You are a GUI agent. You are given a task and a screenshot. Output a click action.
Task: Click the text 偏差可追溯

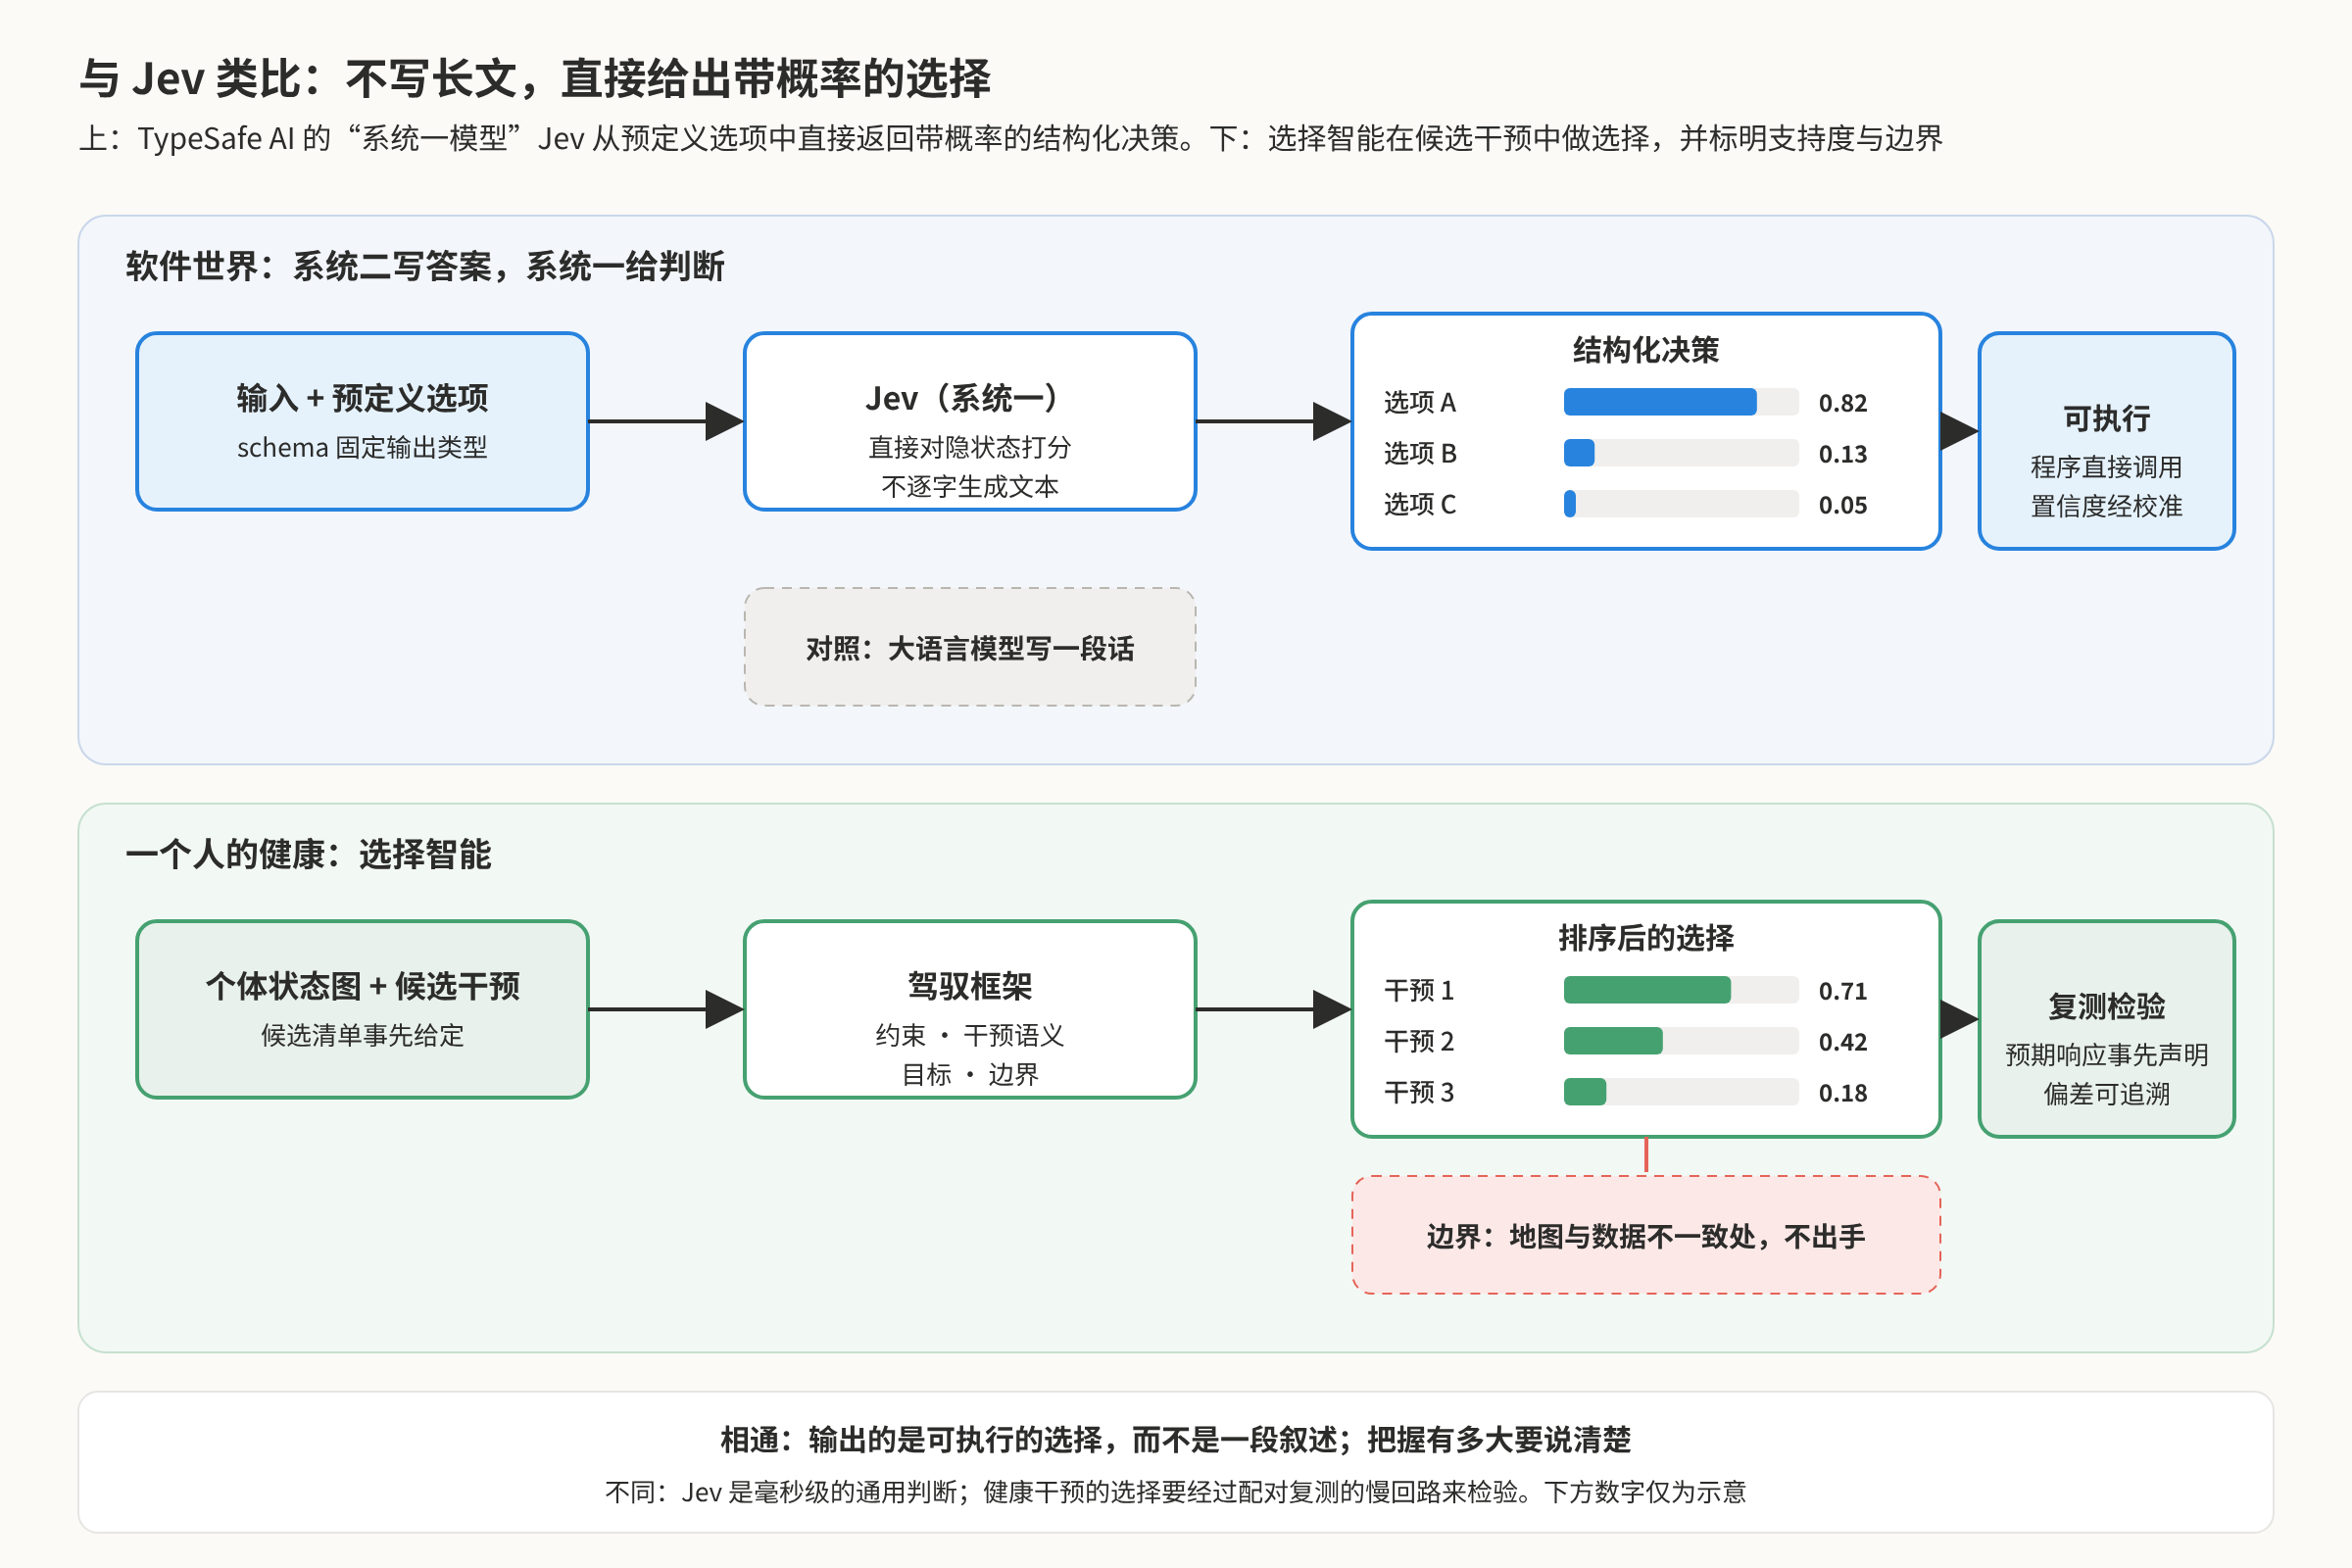[x=2106, y=1094]
